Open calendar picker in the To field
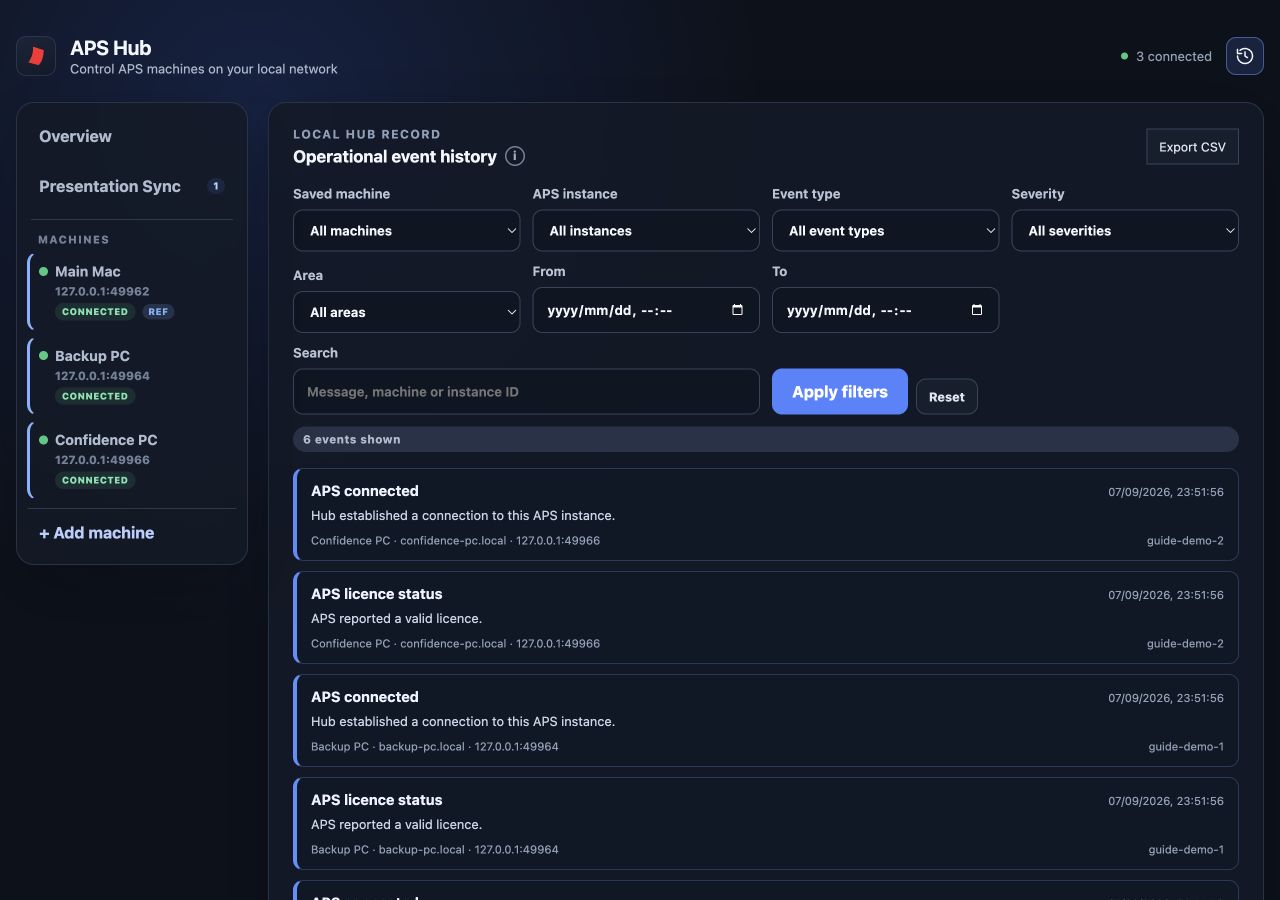This screenshot has width=1280, height=900. (x=977, y=310)
